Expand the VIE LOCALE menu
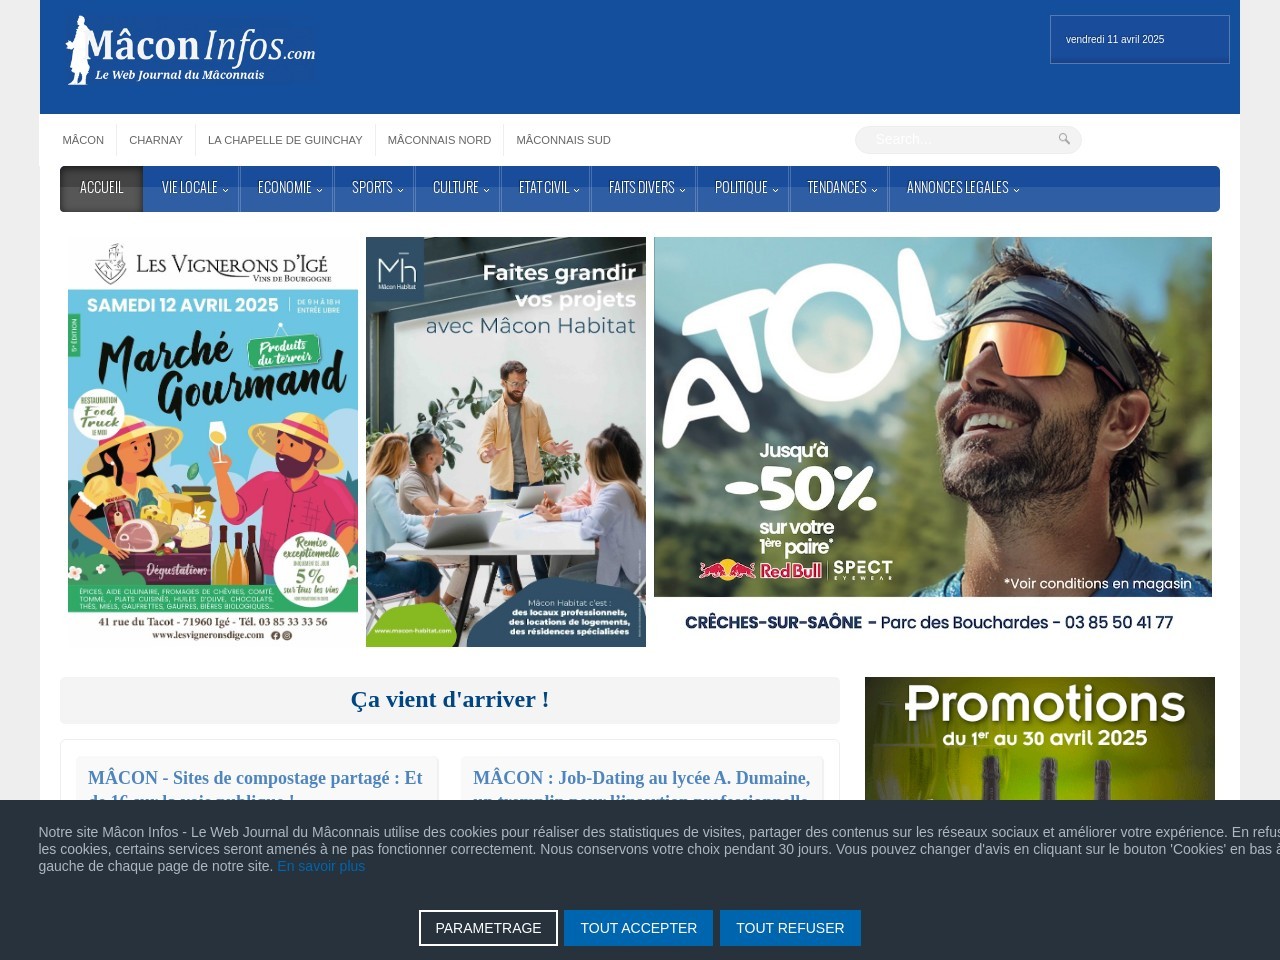 coord(192,188)
